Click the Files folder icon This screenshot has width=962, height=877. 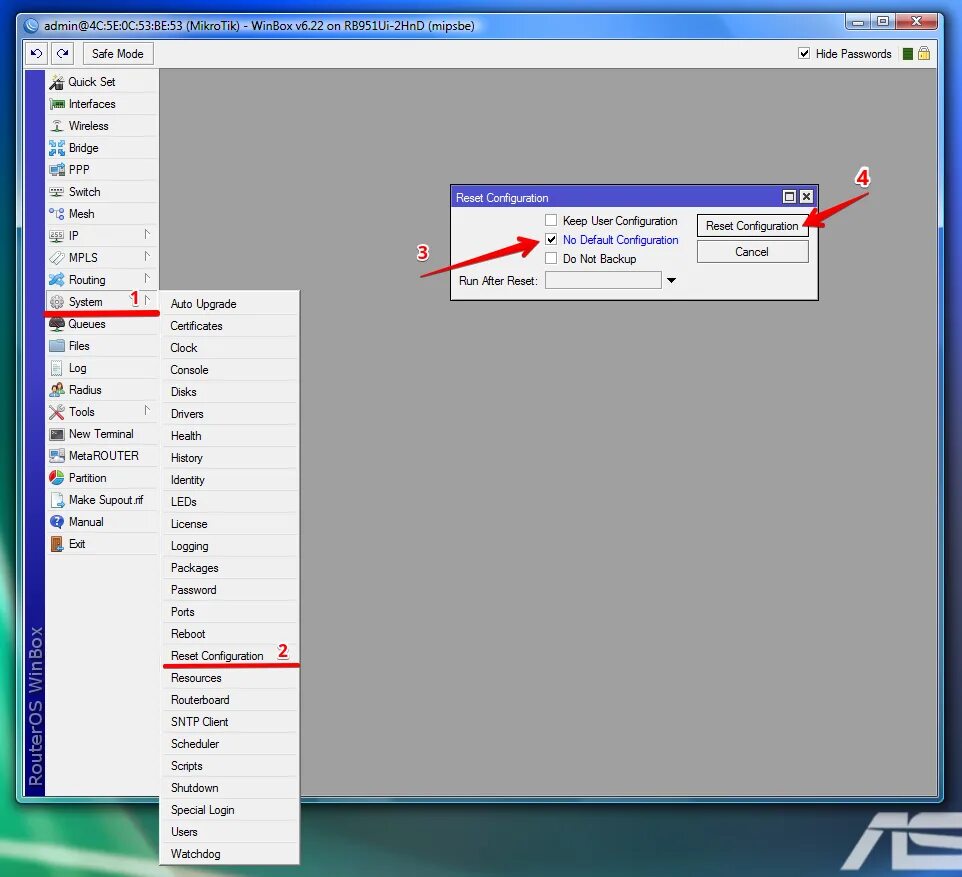pyautogui.click(x=56, y=346)
